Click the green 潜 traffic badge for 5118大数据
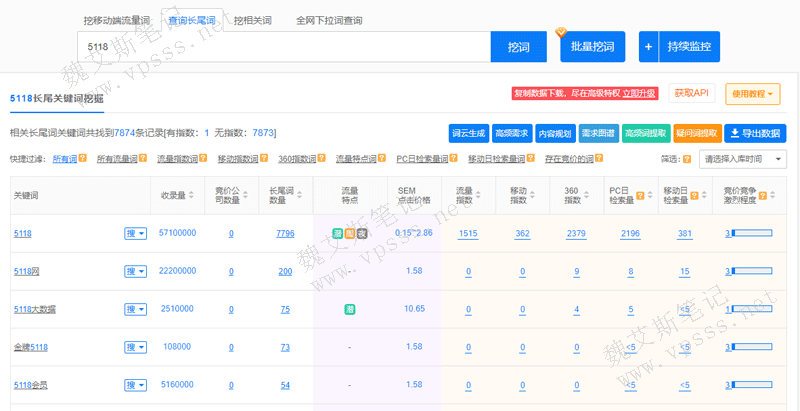This screenshot has height=411, width=800. tap(350, 309)
